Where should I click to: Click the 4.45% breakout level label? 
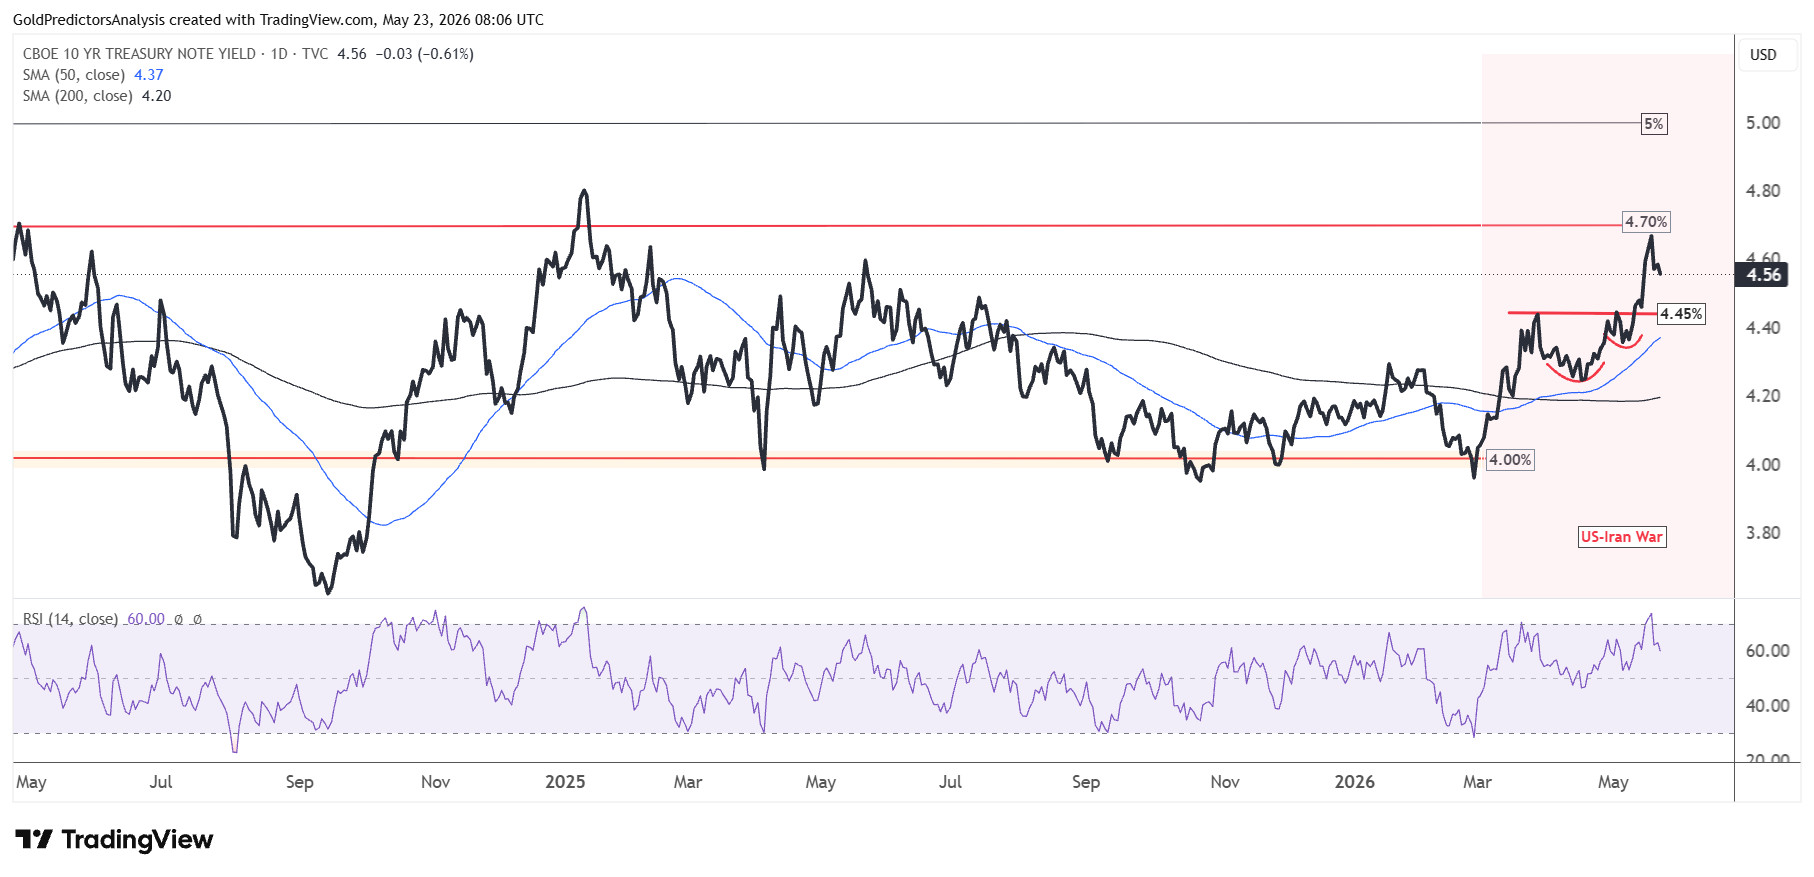click(x=1681, y=314)
